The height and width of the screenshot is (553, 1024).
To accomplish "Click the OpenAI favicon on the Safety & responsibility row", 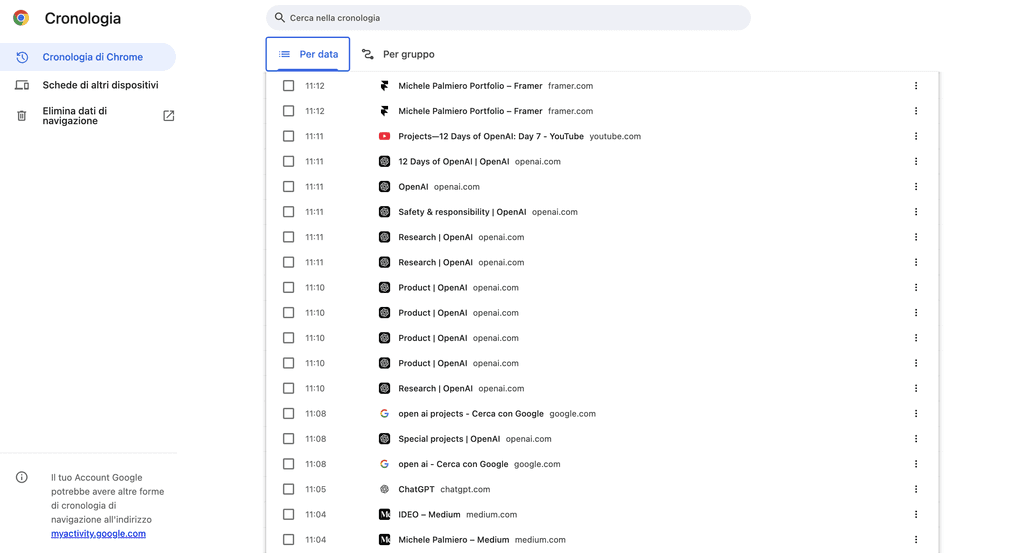I will tap(385, 212).
